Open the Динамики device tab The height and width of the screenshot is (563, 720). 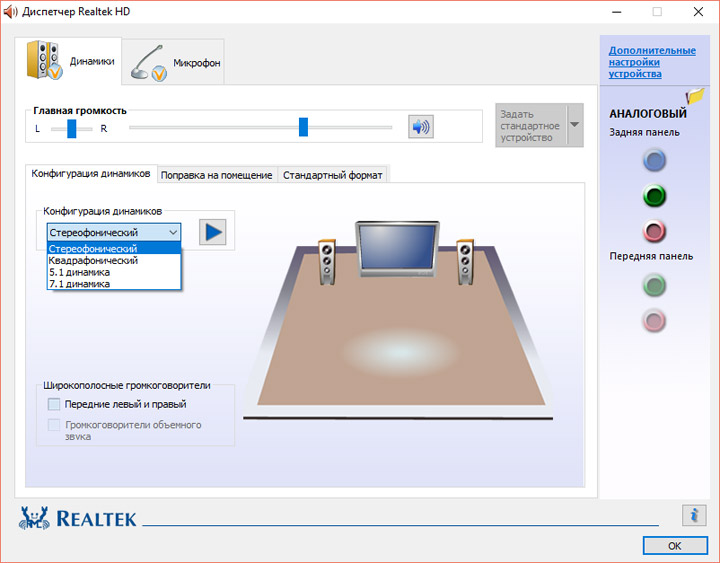coord(68,61)
